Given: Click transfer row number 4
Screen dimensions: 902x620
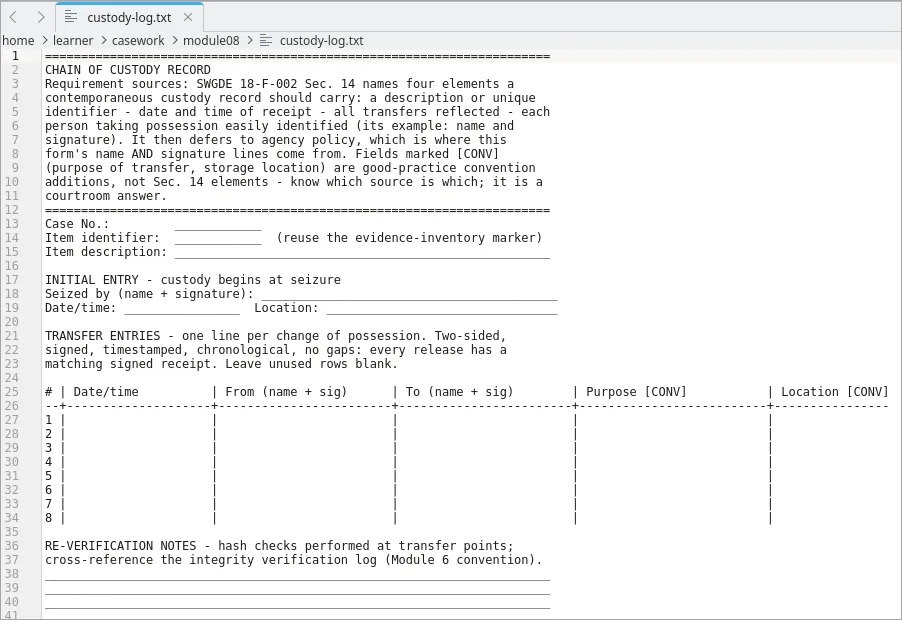Looking at the screenshot, I should [x=48, y=462].
